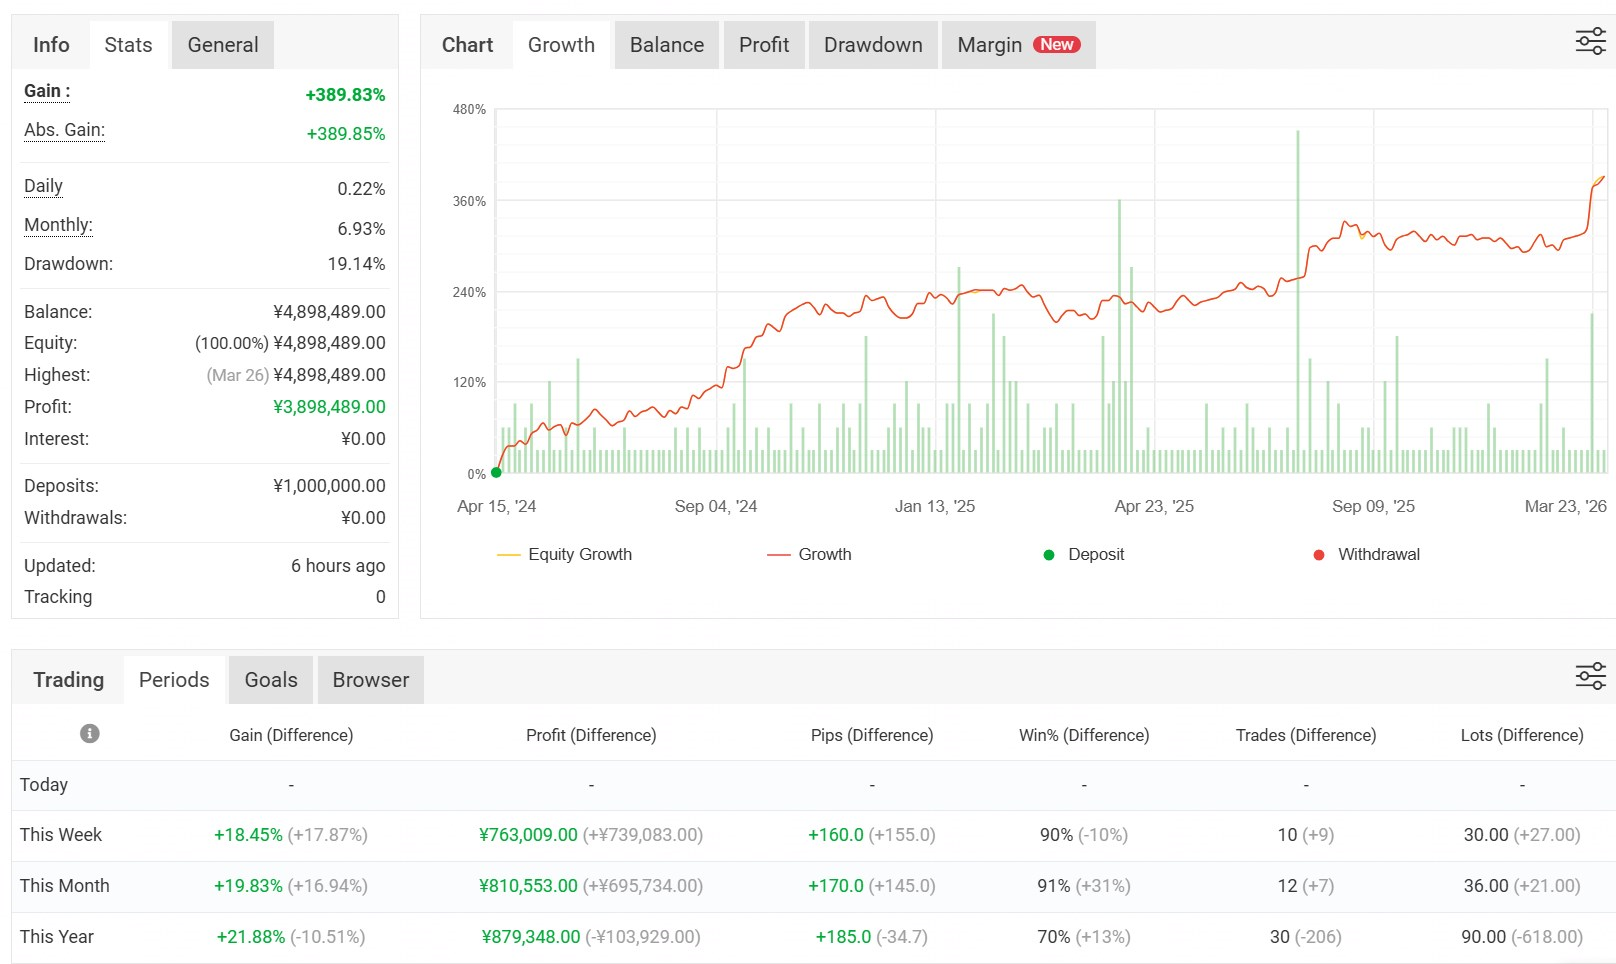Open chart settings sliders icon
The image size is (1616, 964).
pyautogui.click(x=1590, y=42)
